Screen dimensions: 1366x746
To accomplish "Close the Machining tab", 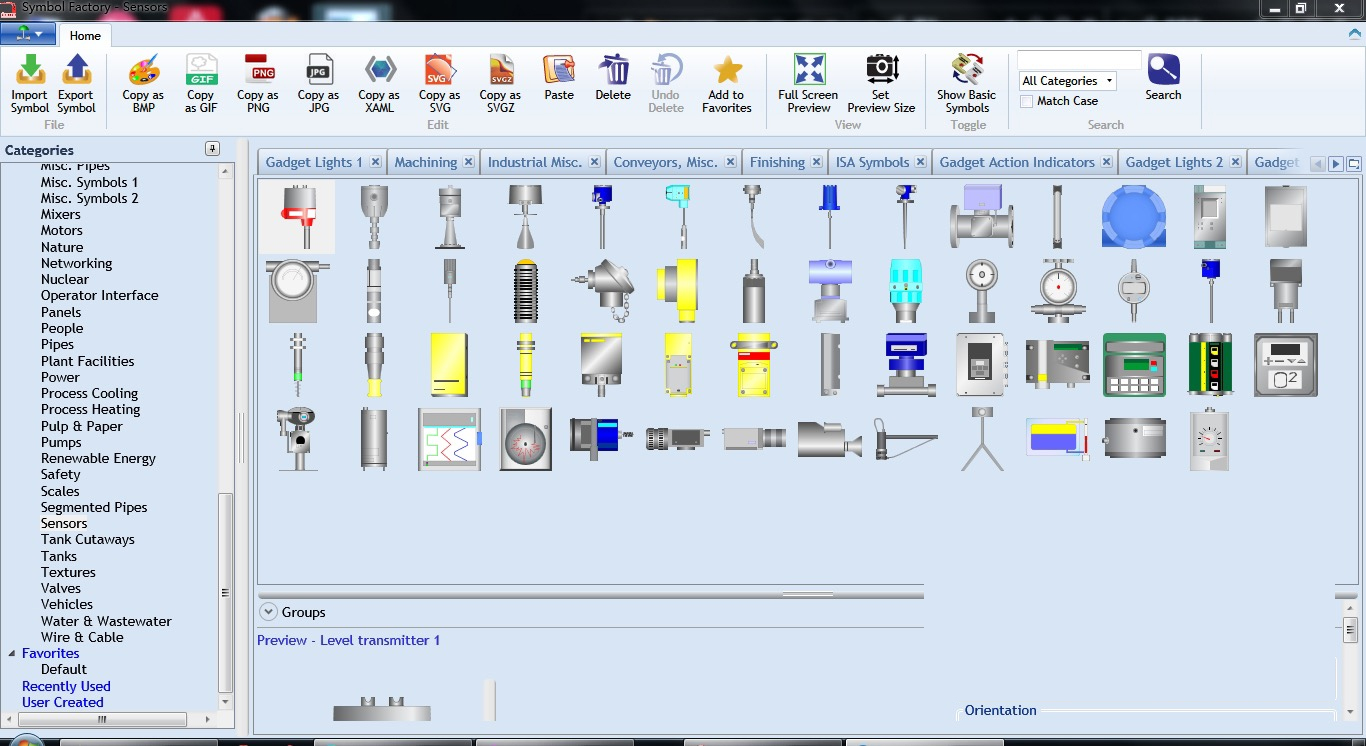I will (x=469, y=162).
